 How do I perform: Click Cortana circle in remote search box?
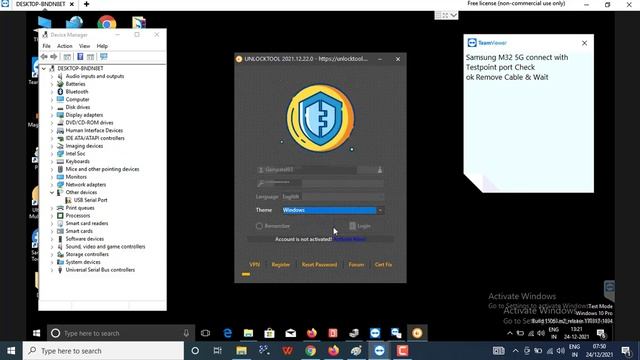tap(56, 333)
